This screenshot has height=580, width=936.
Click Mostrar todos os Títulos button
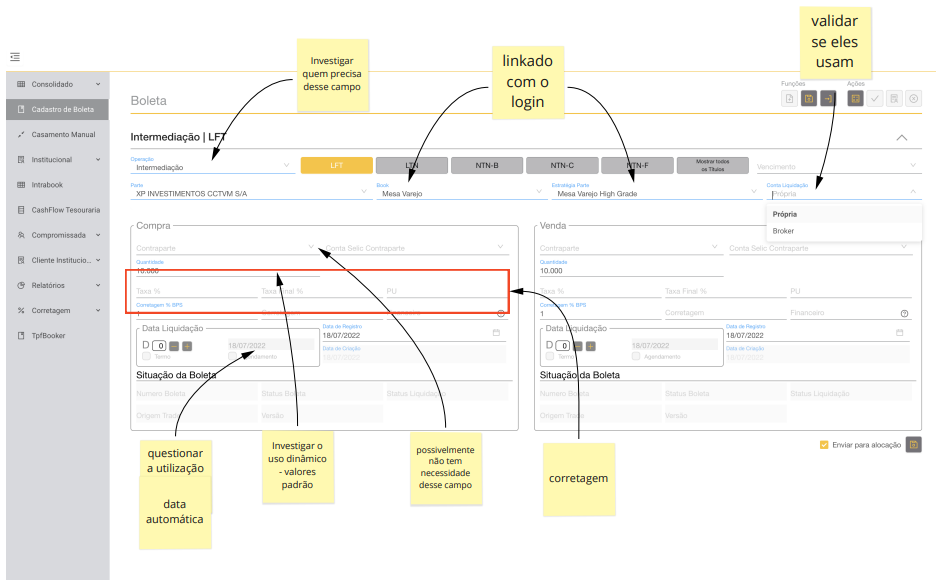coord(711,165)
